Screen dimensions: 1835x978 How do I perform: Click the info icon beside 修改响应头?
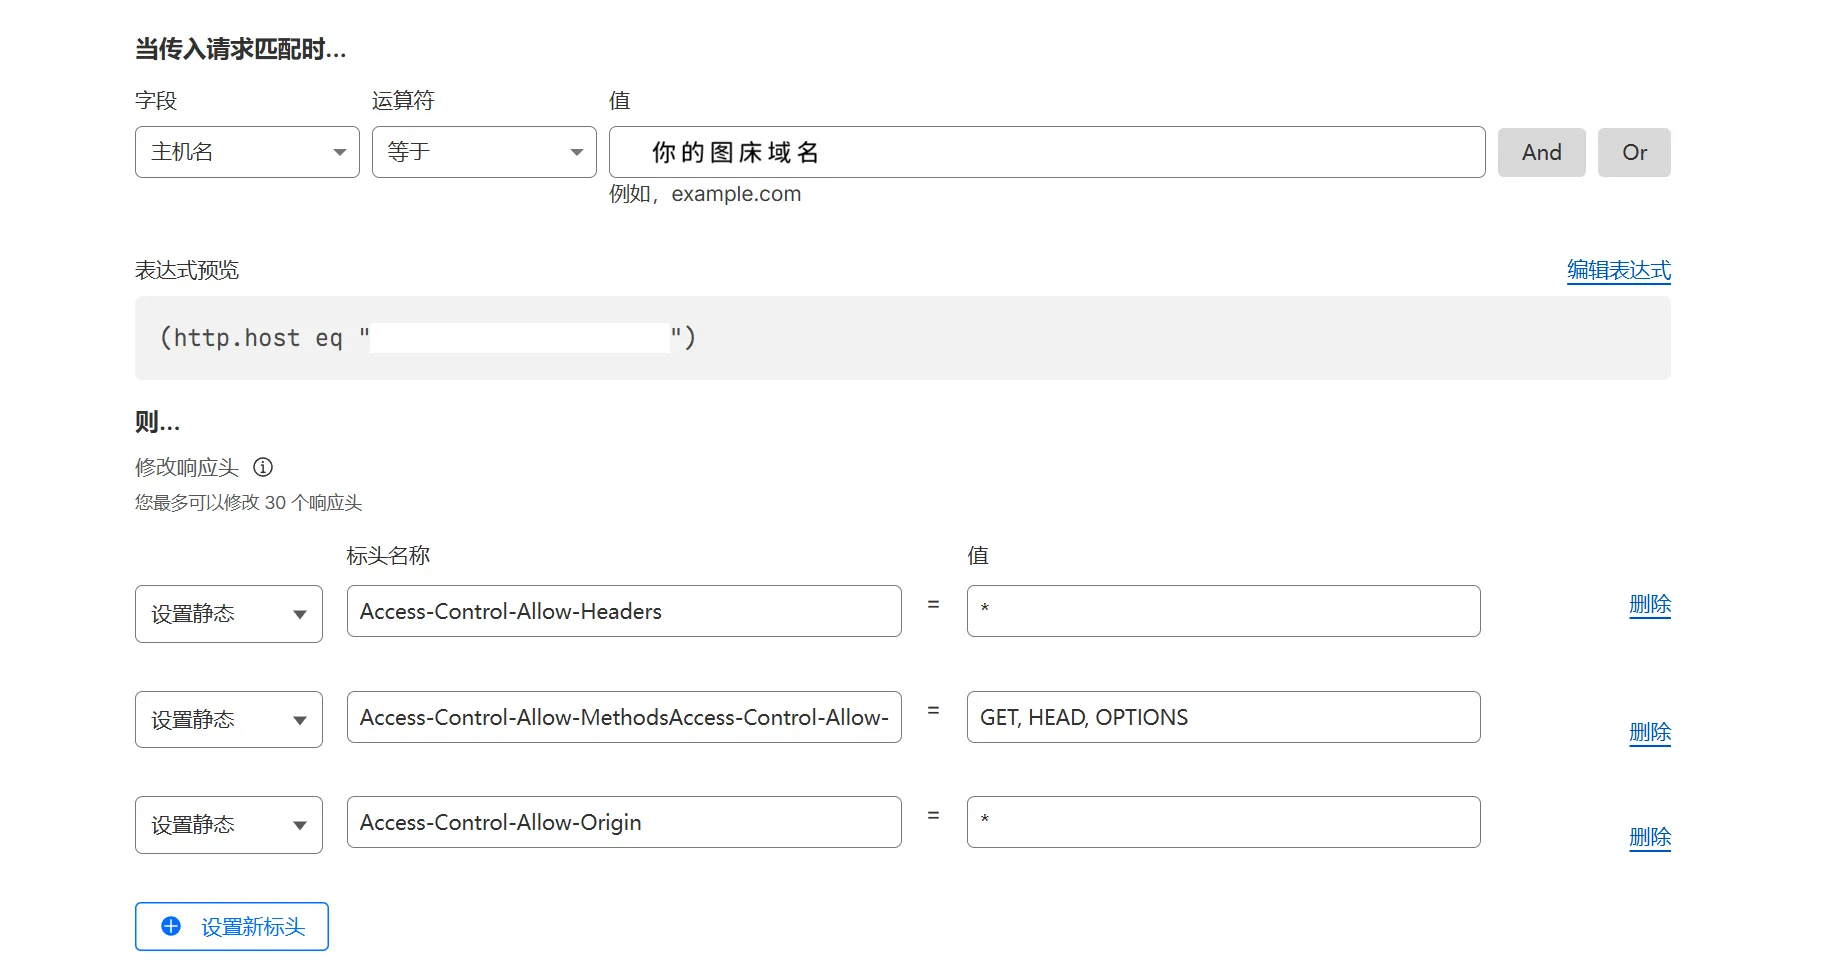263,467
